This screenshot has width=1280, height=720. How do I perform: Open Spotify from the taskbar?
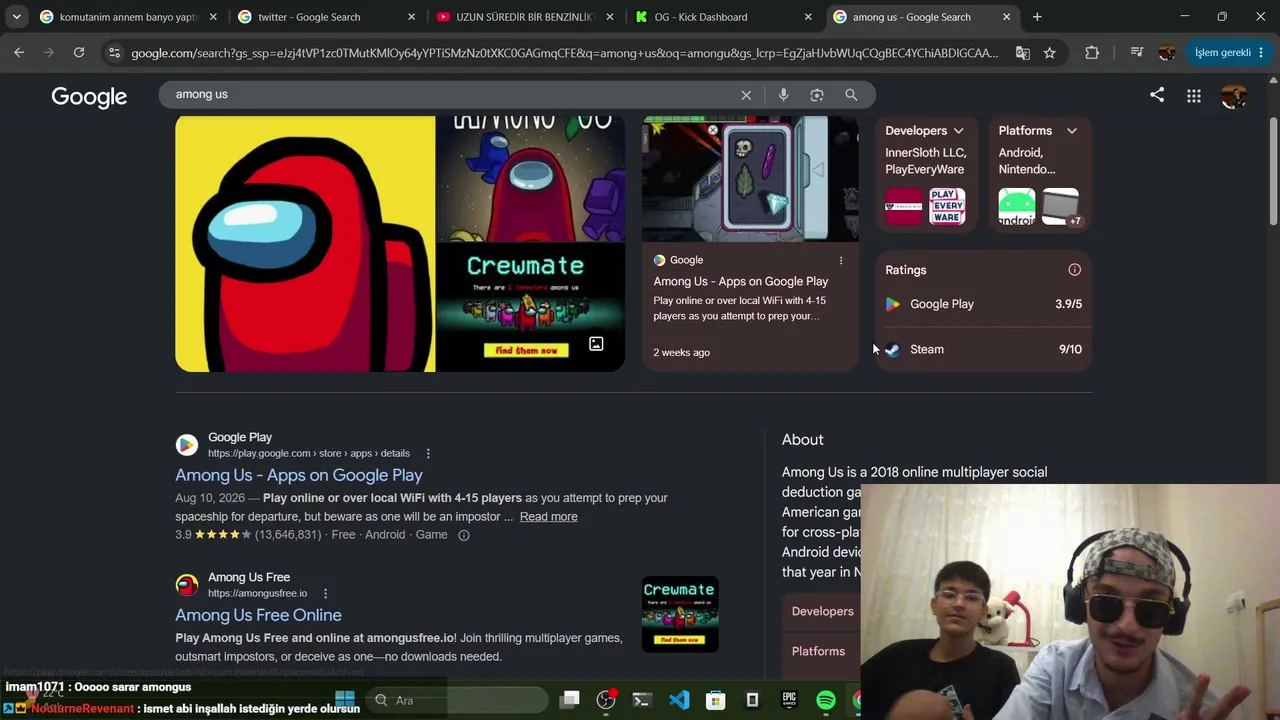tap(826, 700)
